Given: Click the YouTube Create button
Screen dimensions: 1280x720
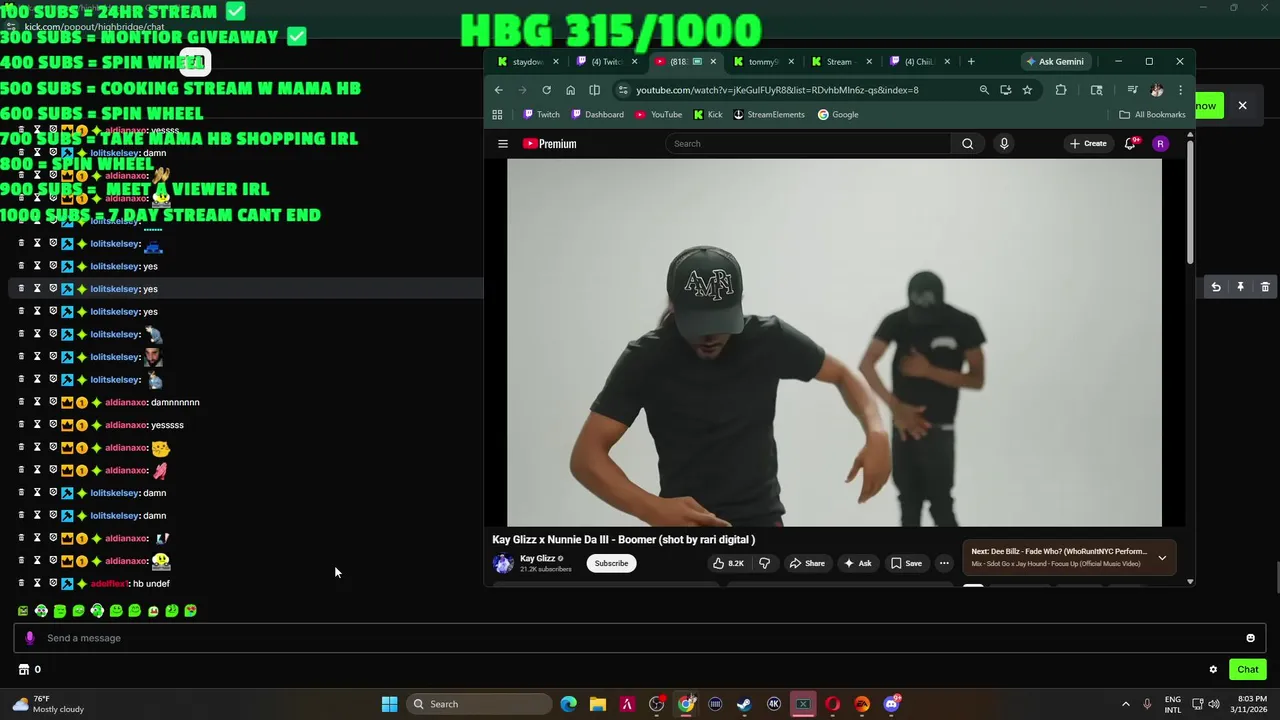Looking at the screenshot, I should 1088,144.
